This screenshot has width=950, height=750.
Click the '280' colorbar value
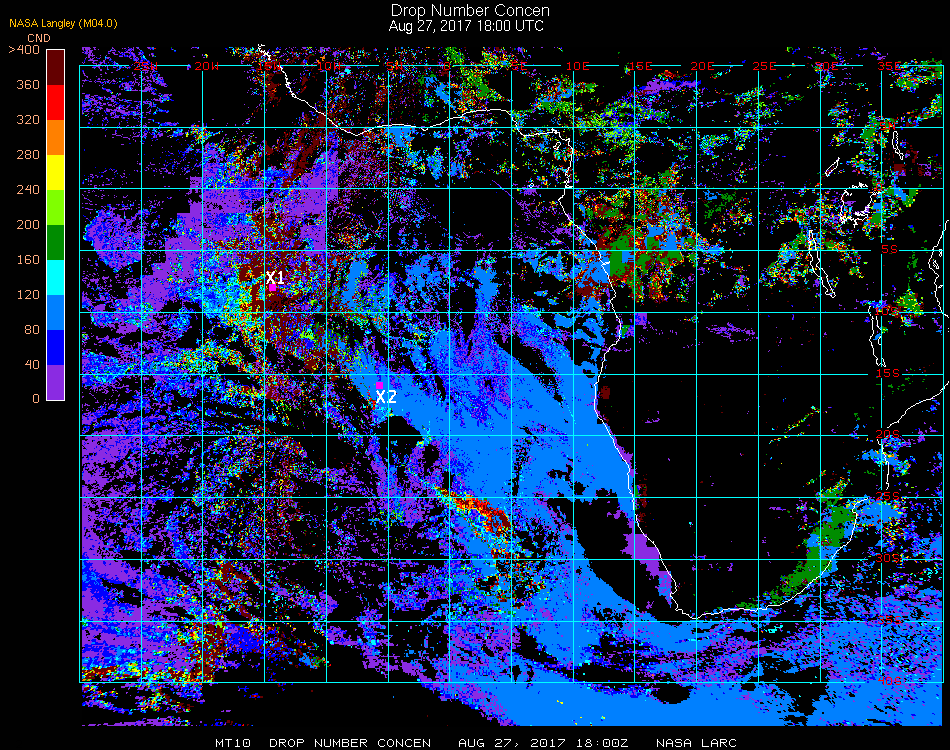tap(28, 154)
